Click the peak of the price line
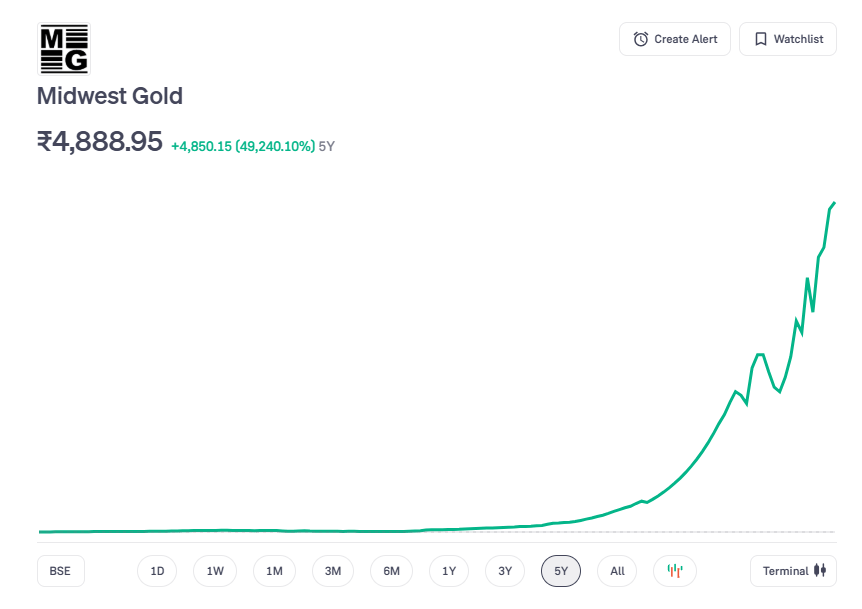Screen dimensions: 862x609 834,203
